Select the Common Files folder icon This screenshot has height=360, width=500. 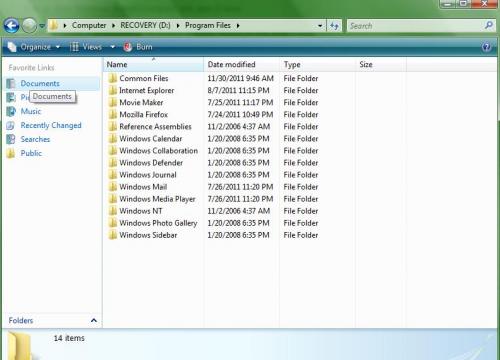point(113,78)
